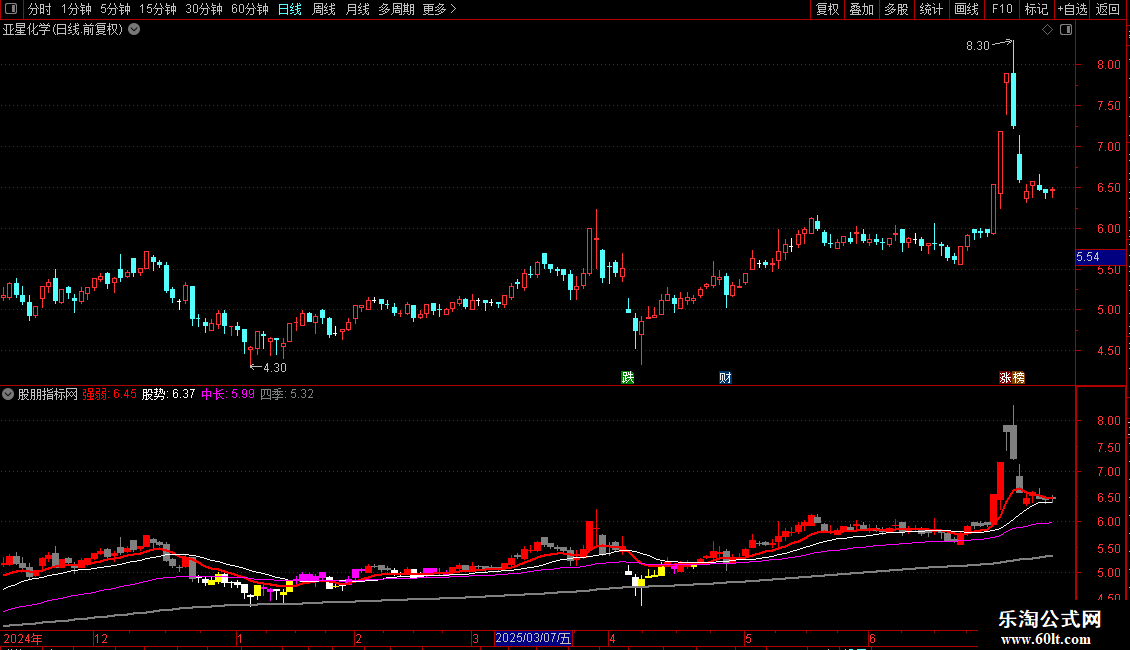Click the 8.30 high price label

978,46
